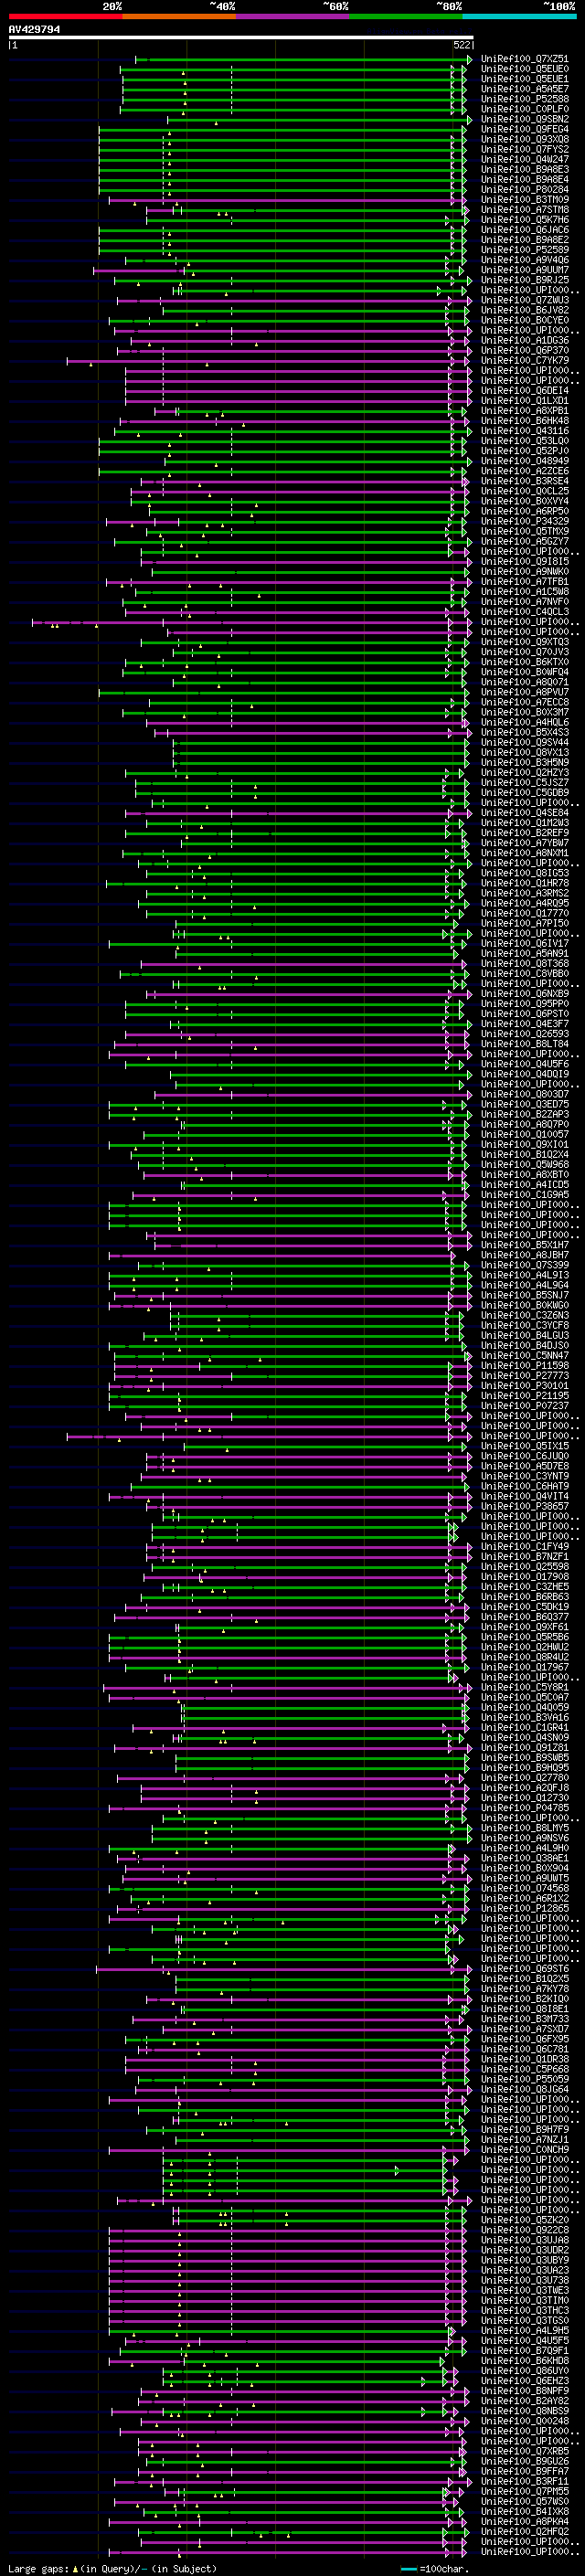The image size is (585, 2576).
Task: Select hit label UniRef100_Q5K7H6
Action: tap(525, 220)
